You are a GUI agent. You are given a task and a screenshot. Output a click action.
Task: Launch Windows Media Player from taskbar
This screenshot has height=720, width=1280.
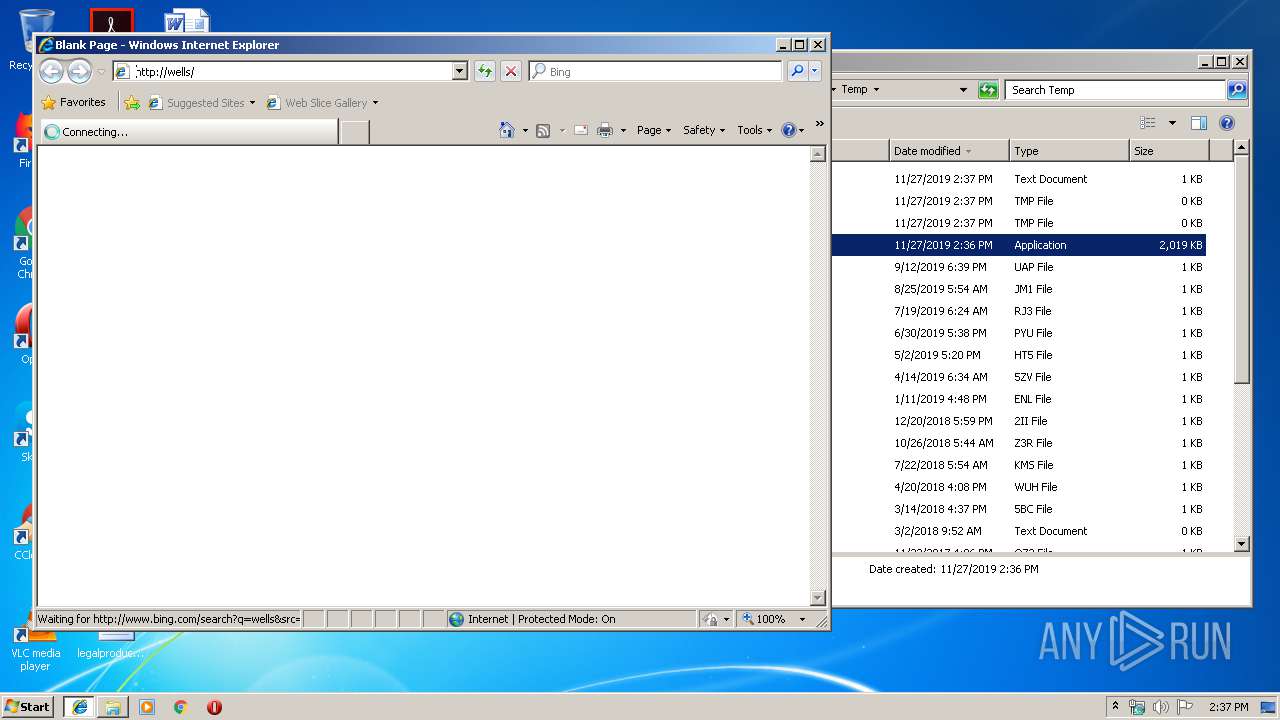(x=147, y=706)
